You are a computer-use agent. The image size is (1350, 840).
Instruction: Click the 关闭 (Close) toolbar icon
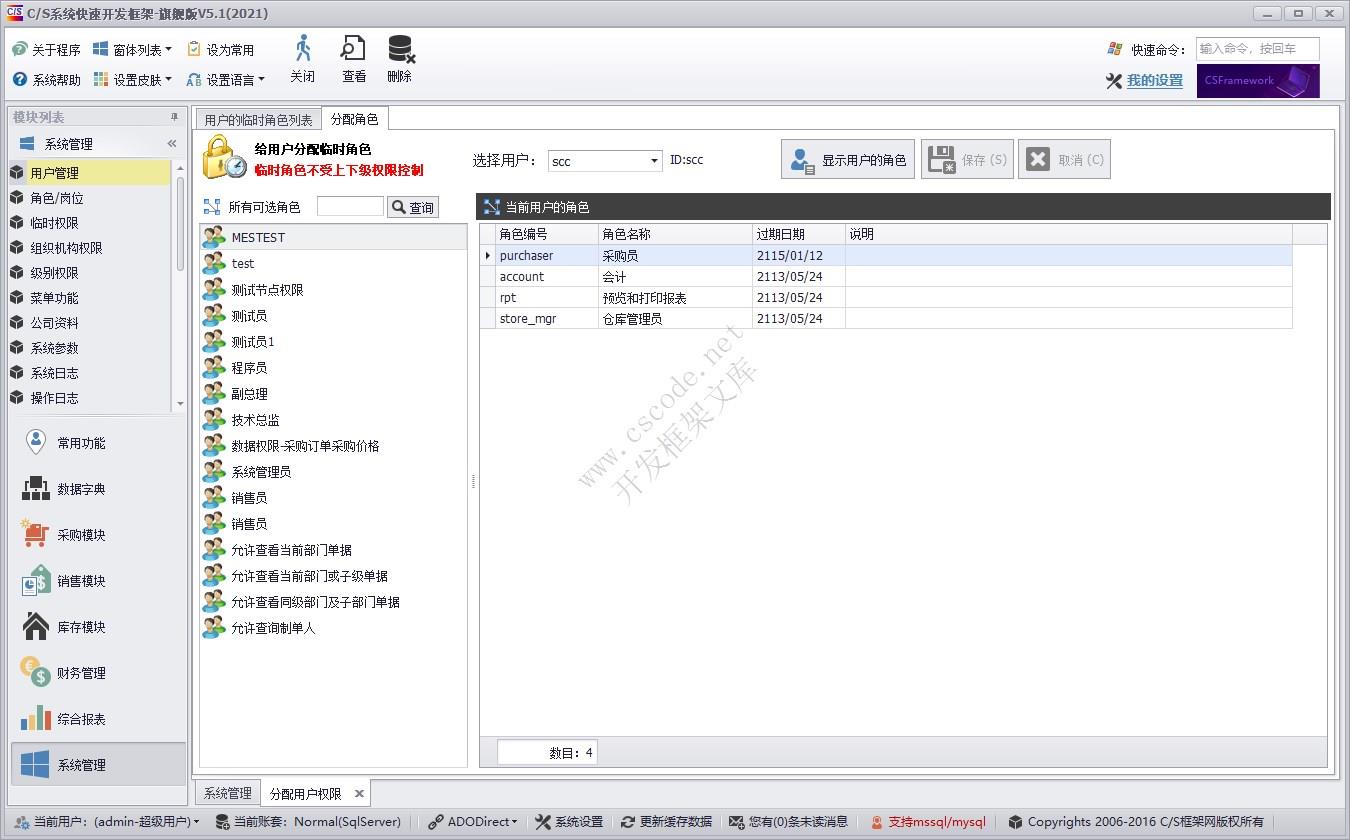302,58
